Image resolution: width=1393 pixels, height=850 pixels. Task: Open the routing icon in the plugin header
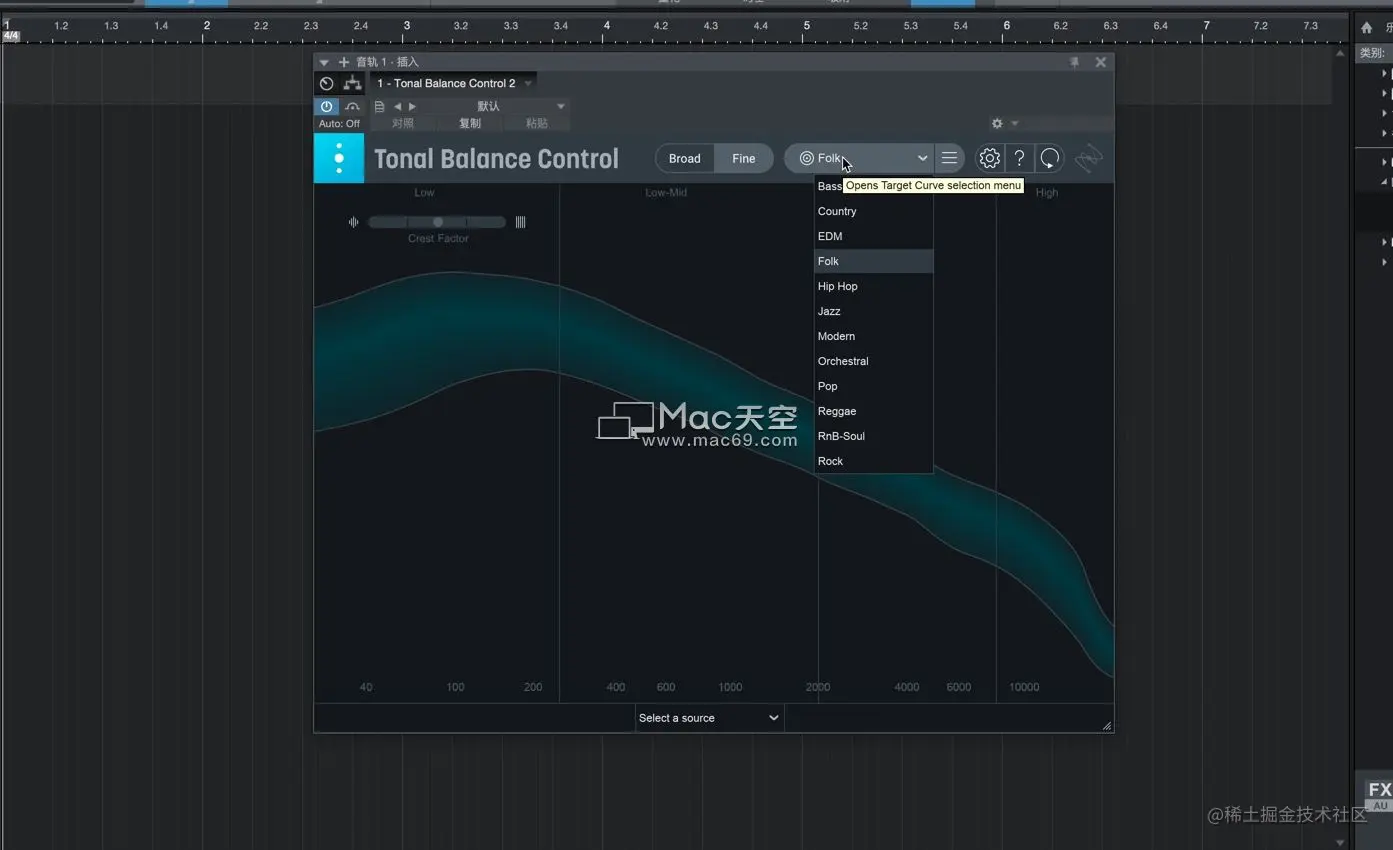click(352, 83)
